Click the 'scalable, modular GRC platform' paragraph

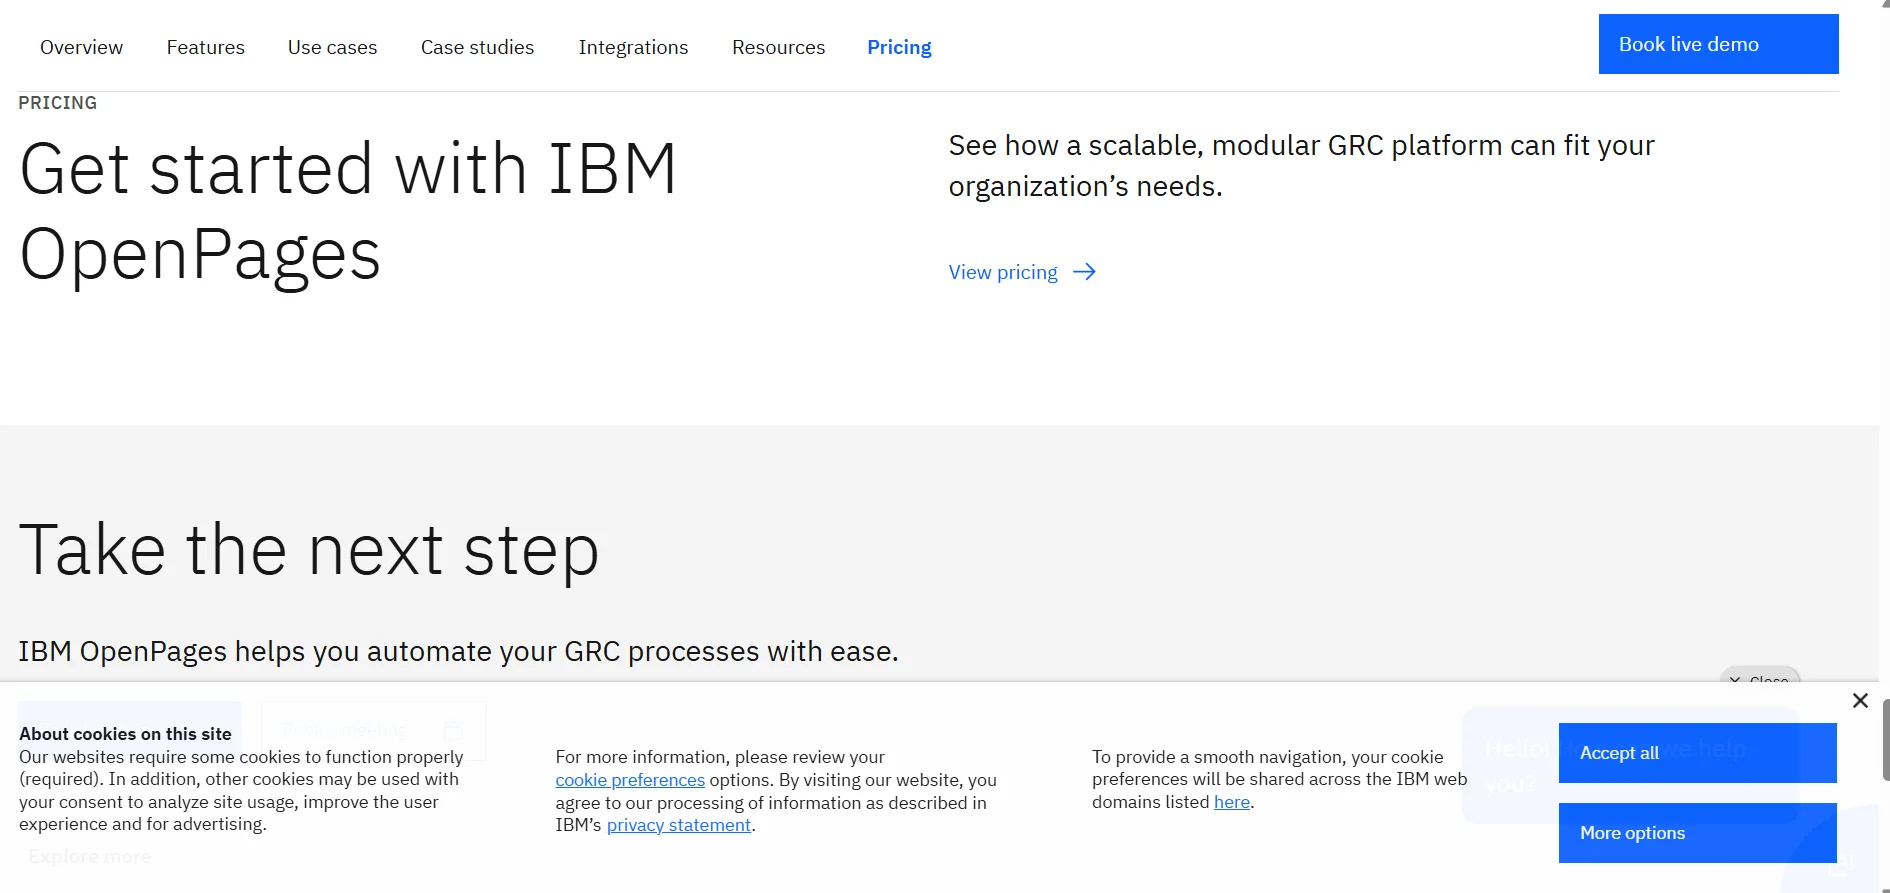pos(1301,166)
